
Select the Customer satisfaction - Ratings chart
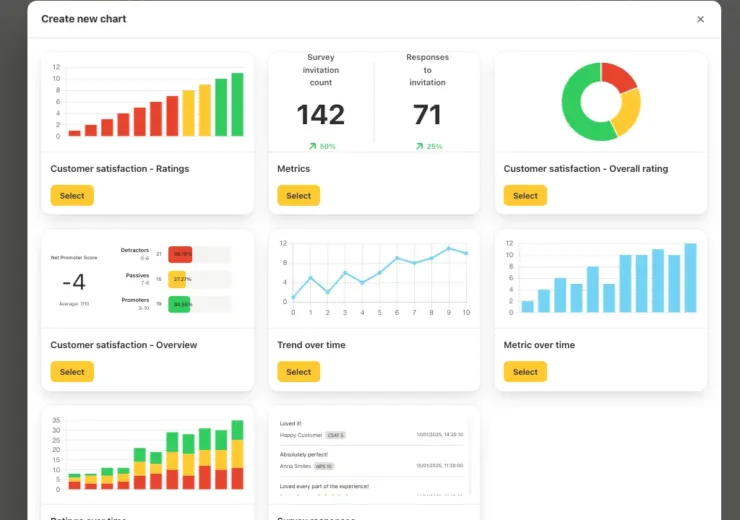pos(72,195)
